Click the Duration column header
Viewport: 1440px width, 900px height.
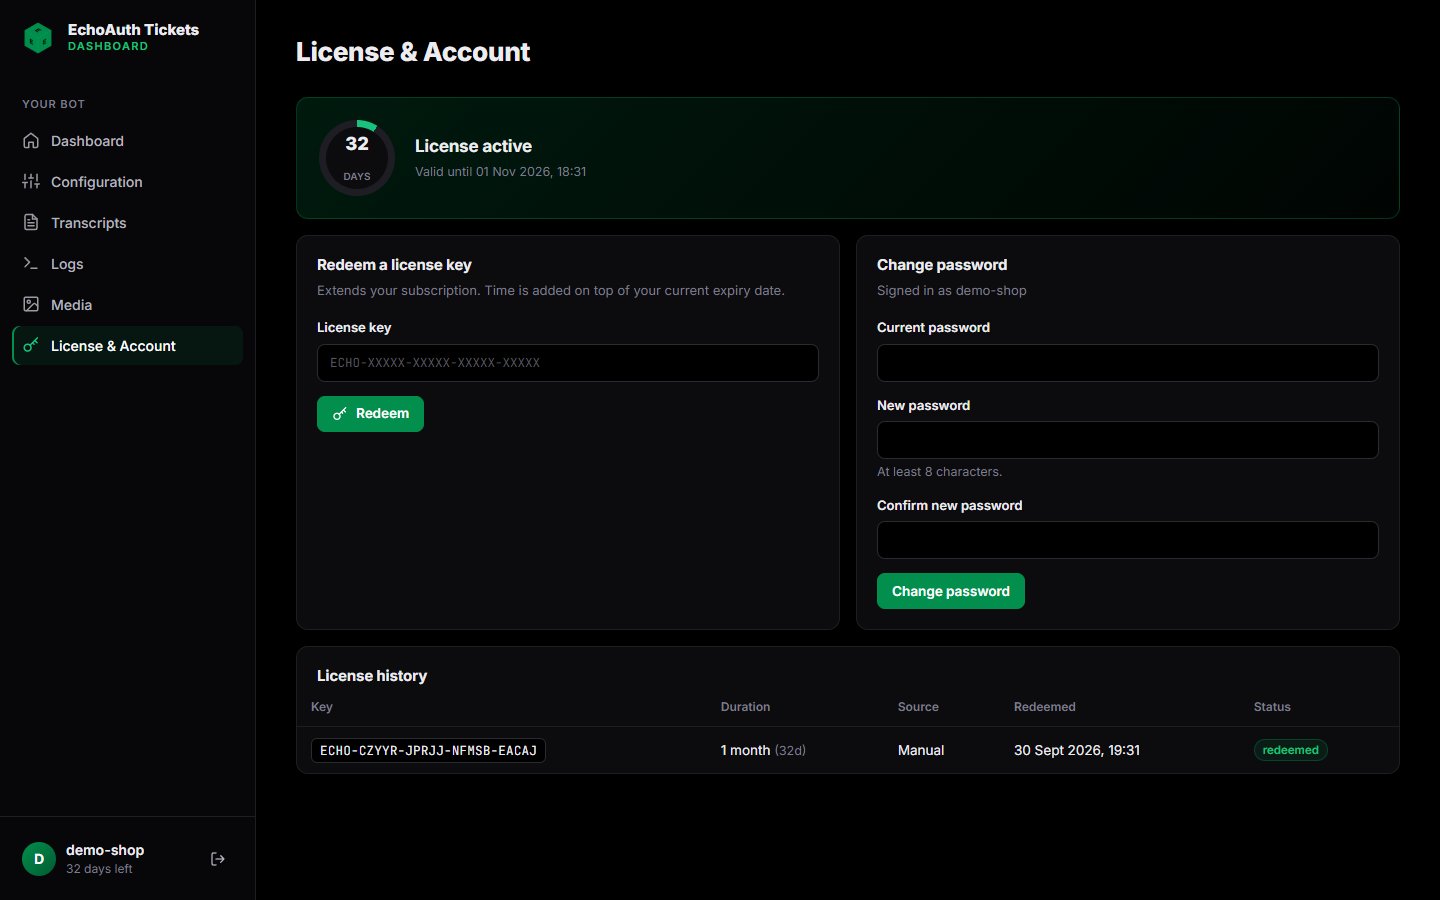point(746,707)
